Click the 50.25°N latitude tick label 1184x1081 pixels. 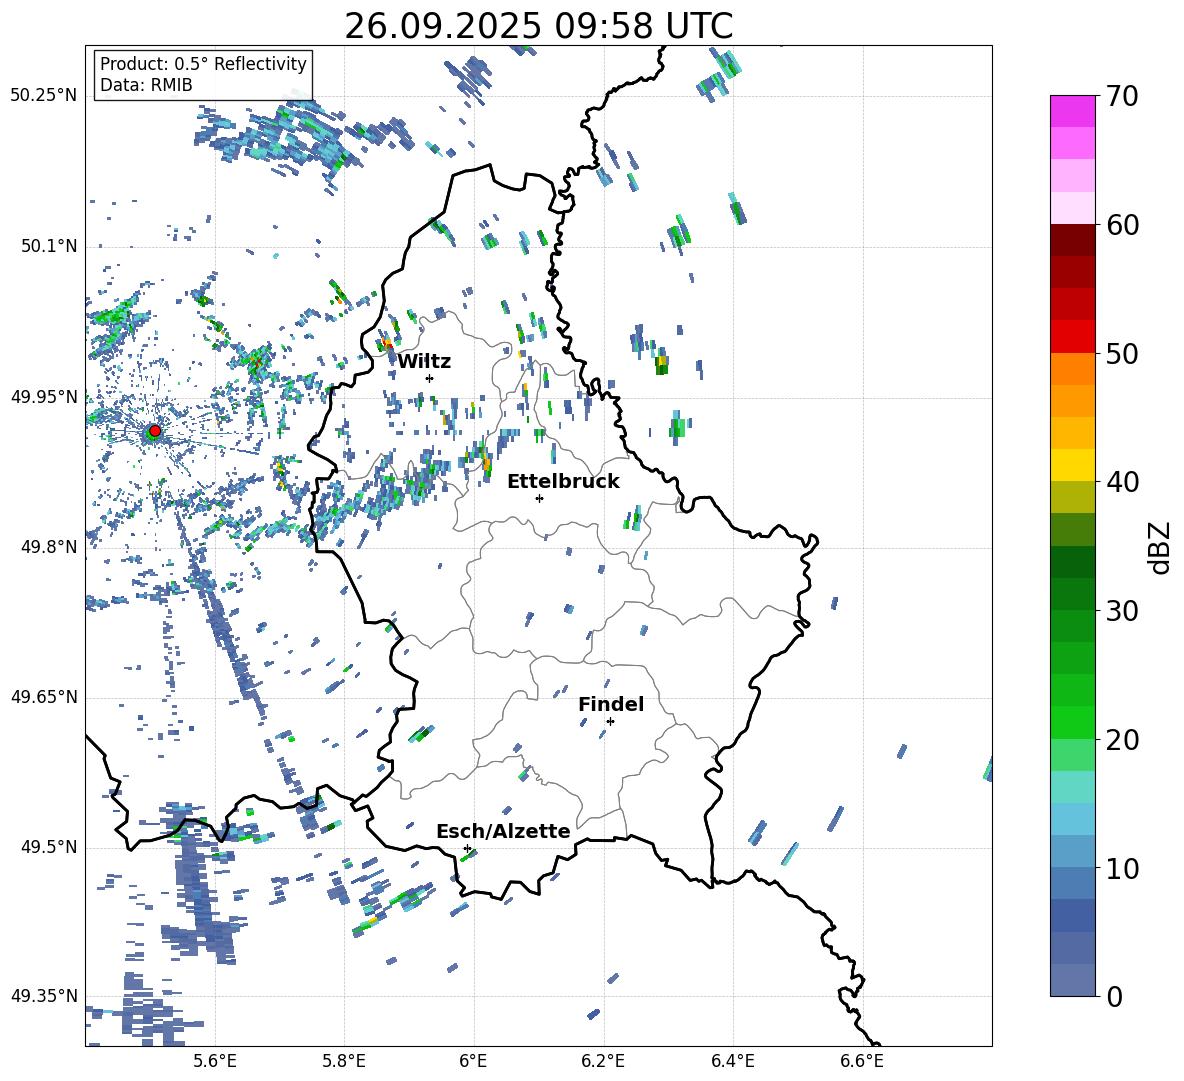point(44,96)
